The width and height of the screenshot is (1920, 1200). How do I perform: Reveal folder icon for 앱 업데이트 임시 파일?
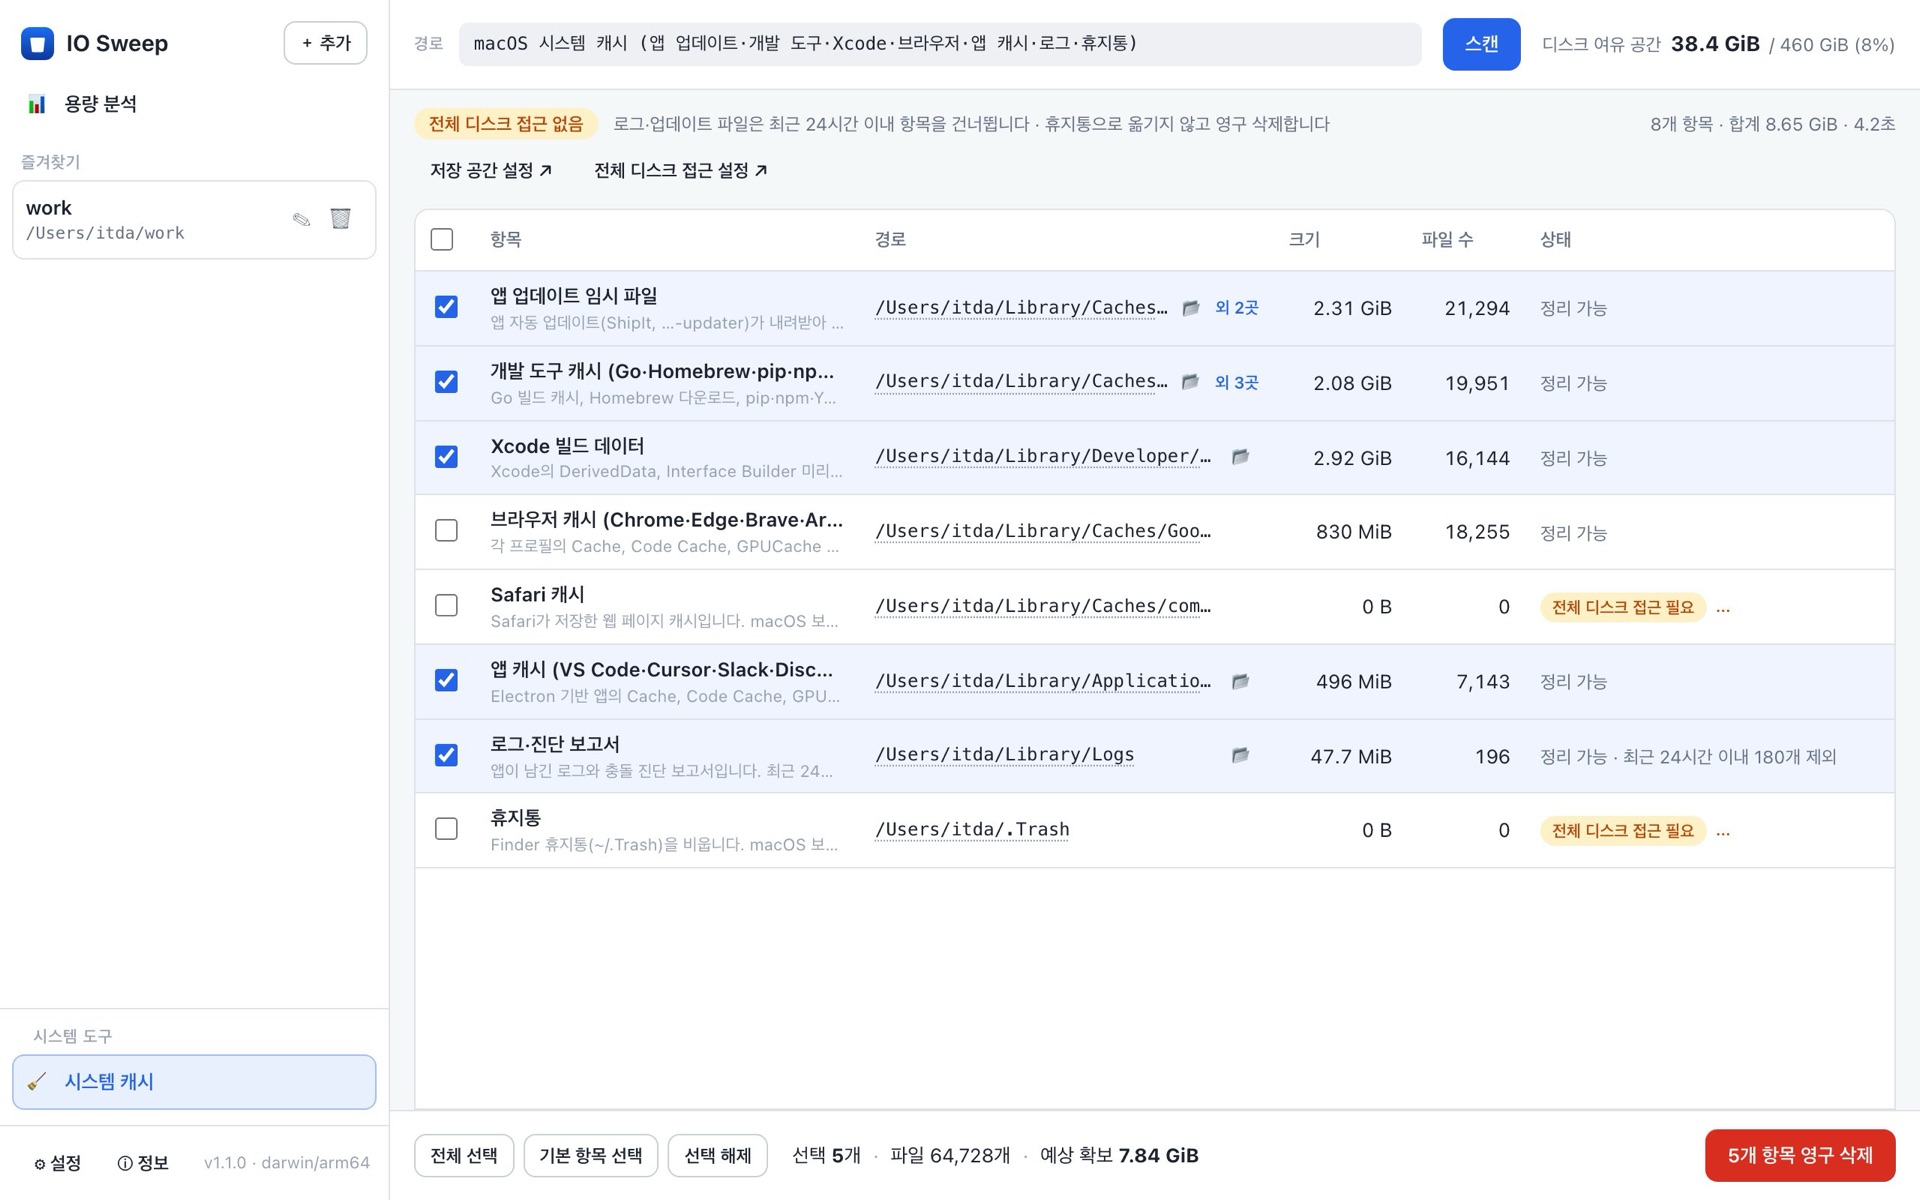coord(1190,308)
